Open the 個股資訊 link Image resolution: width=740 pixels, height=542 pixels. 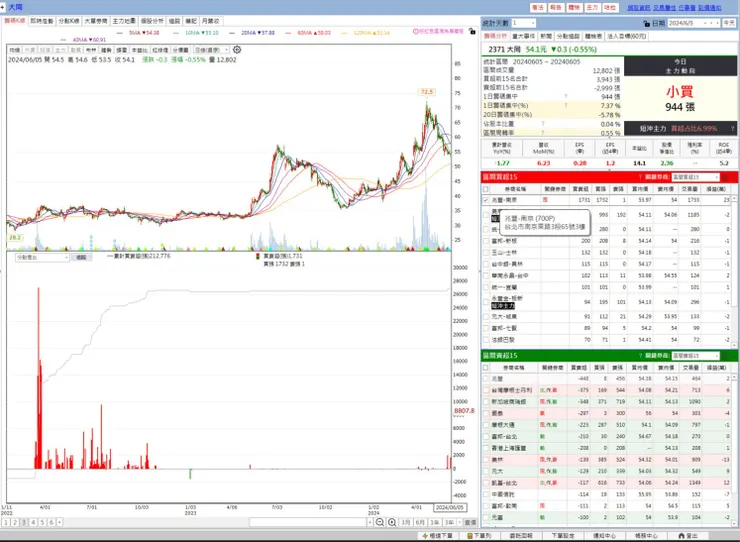639,8
